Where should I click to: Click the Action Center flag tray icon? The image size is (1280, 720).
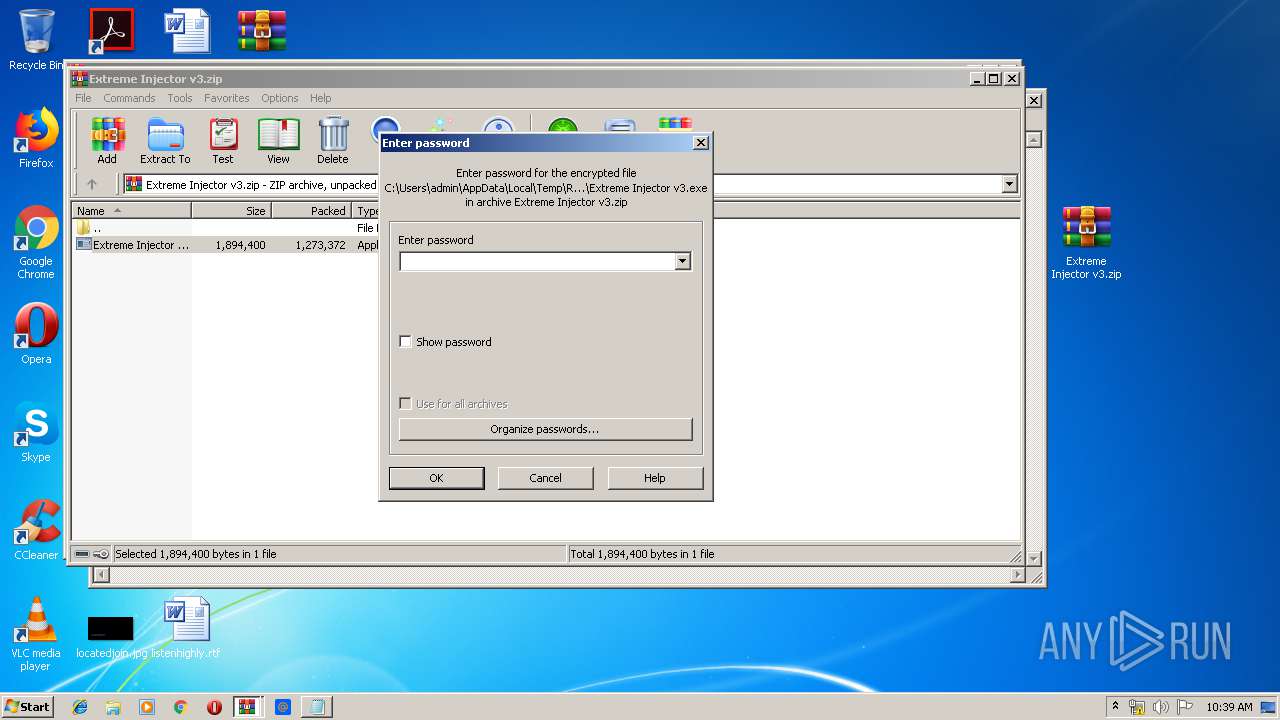click(1184, 707)
